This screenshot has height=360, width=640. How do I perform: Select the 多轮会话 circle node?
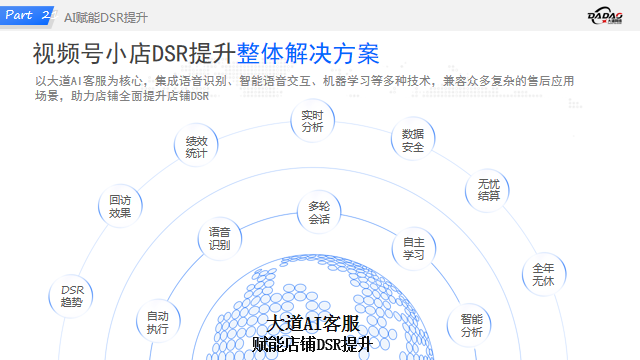(x=319, y=212)
